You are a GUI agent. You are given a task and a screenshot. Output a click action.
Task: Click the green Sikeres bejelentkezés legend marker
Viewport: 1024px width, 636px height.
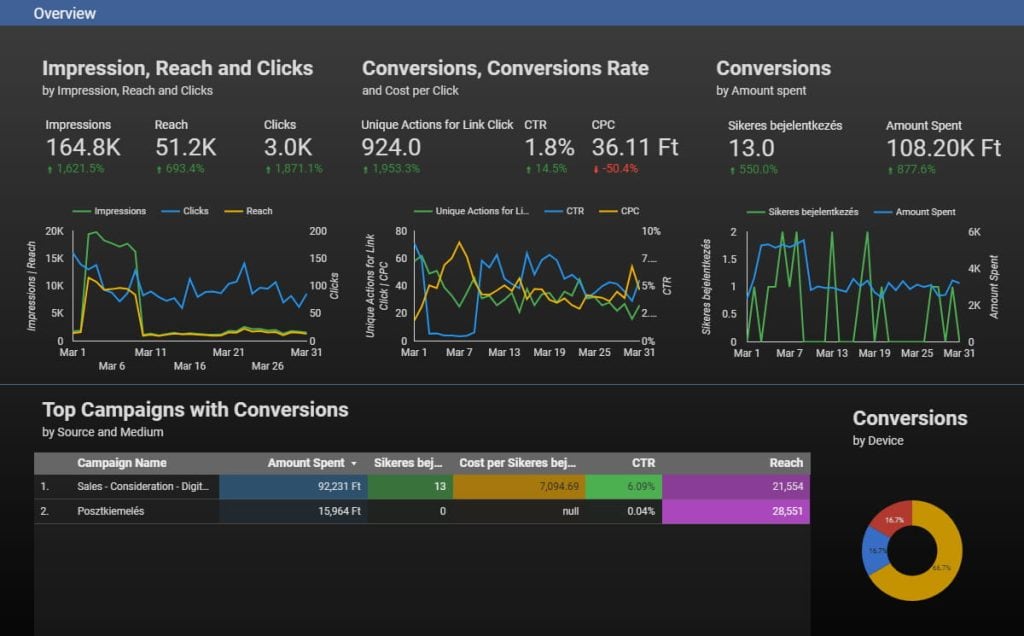coord(758,212)
